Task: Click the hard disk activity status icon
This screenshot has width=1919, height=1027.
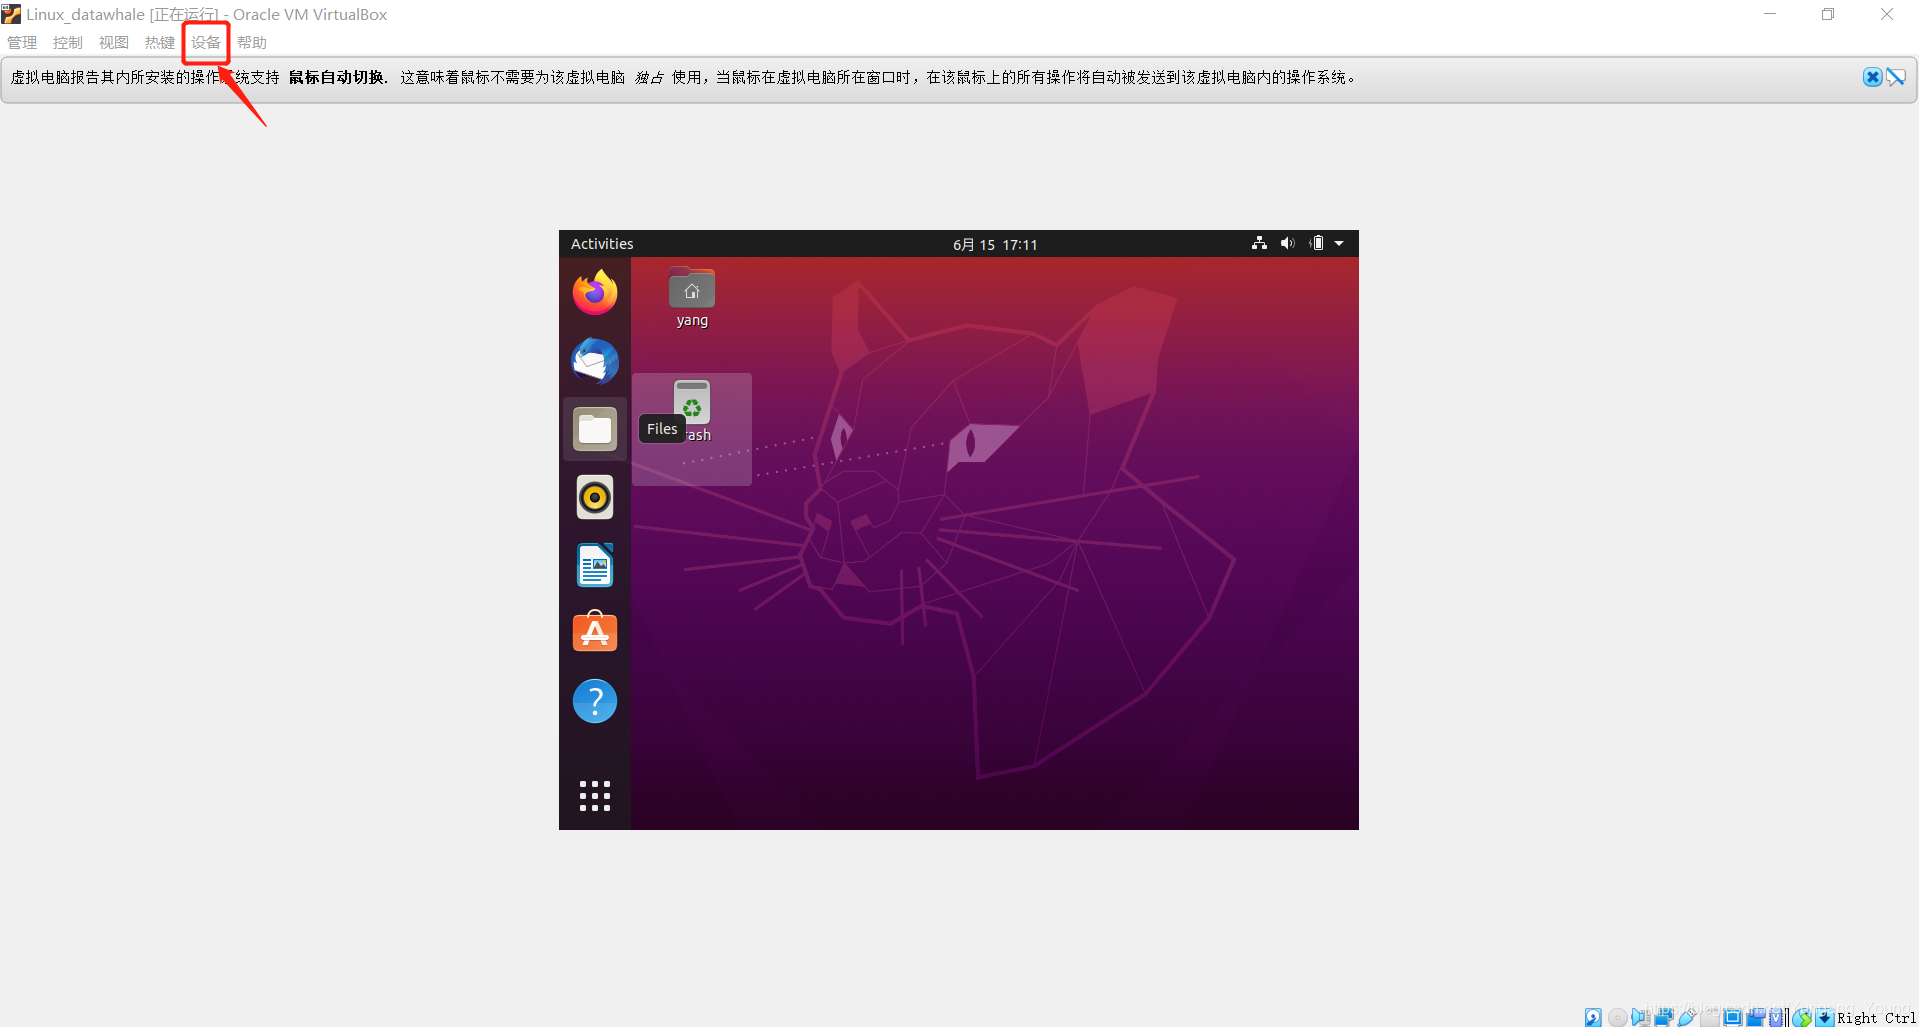Action: point(1593,1018)
